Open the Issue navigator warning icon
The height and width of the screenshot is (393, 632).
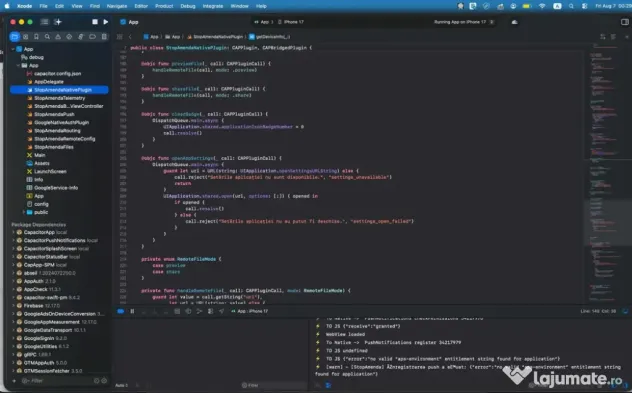(x=58, y=37)
